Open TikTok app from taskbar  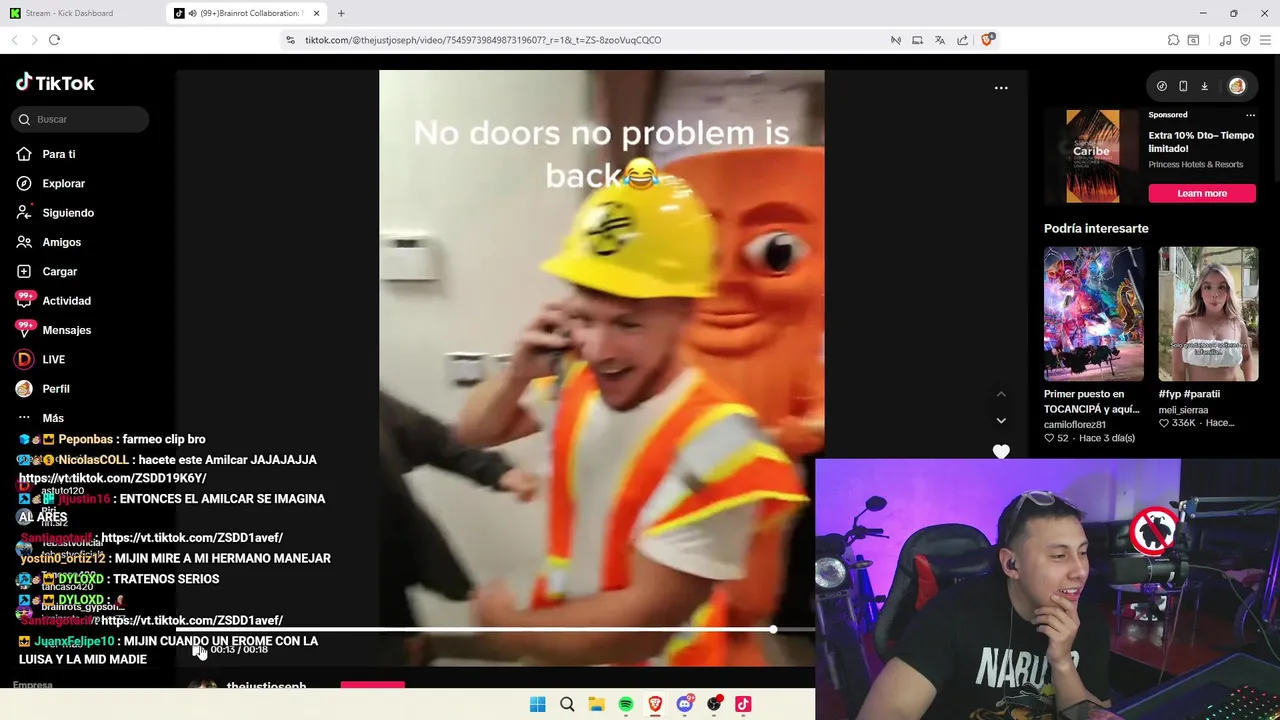point(743,704)
